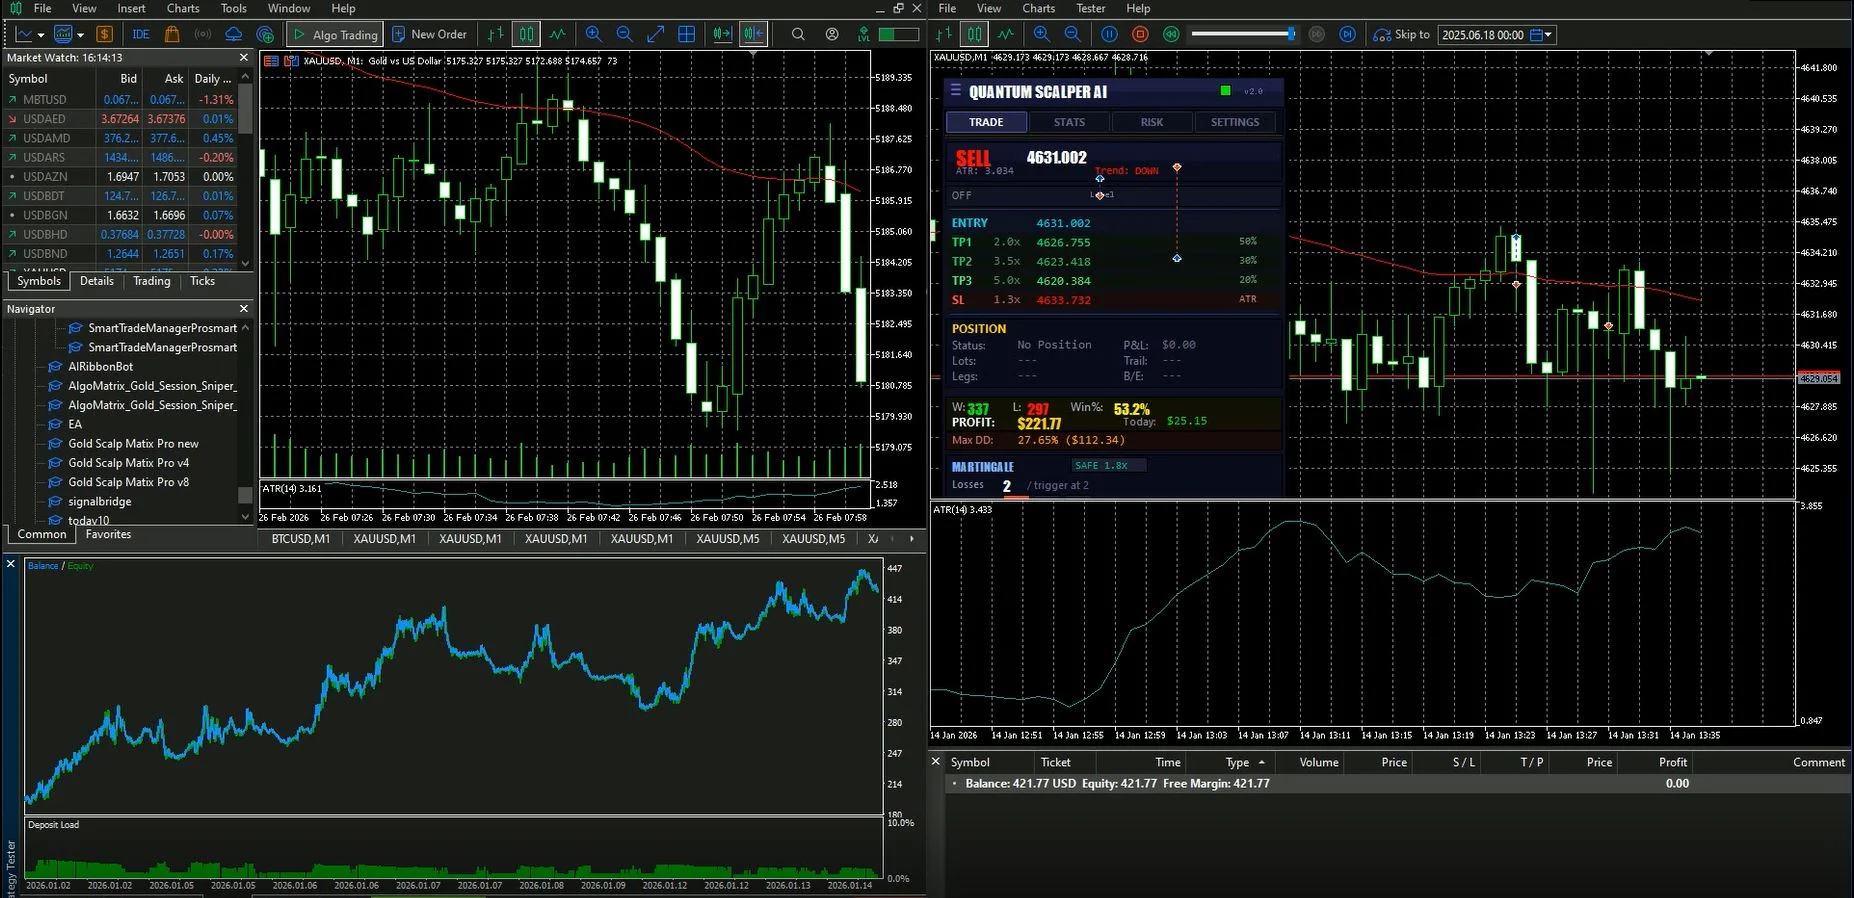
Task: Click the globe with plus icon
Action: [265, 34]
